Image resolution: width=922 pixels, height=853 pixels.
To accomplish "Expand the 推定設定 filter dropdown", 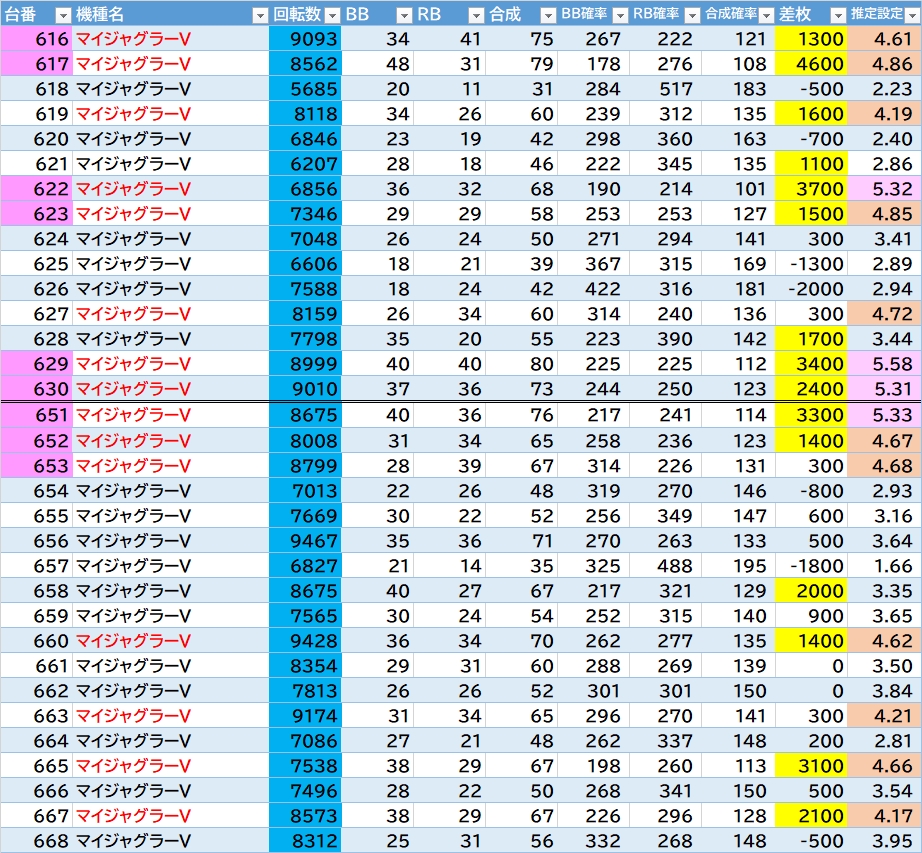I will point(910,15).
